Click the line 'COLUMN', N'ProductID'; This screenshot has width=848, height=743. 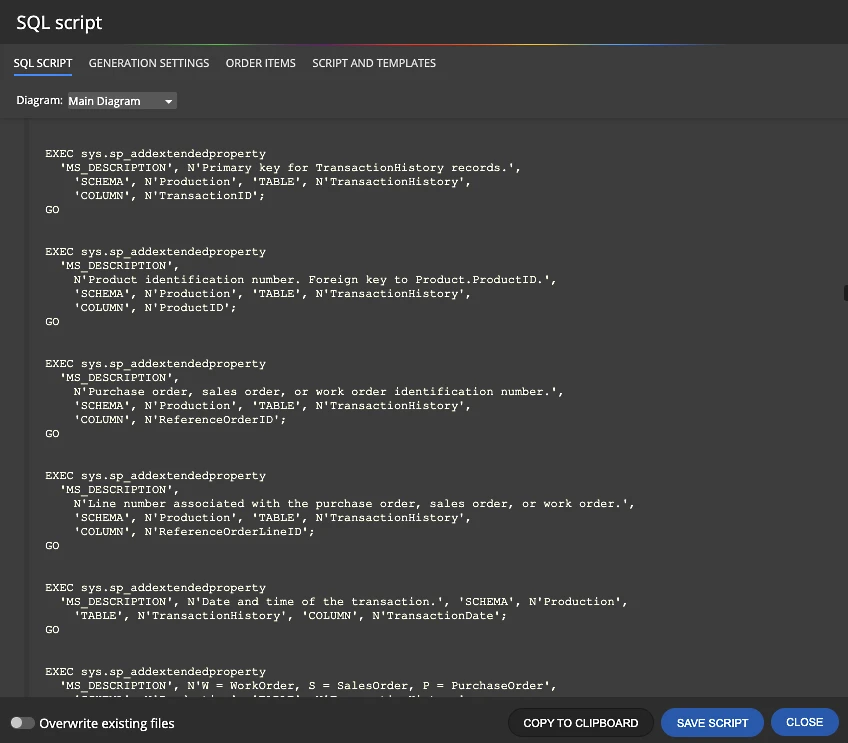(155, 308)
